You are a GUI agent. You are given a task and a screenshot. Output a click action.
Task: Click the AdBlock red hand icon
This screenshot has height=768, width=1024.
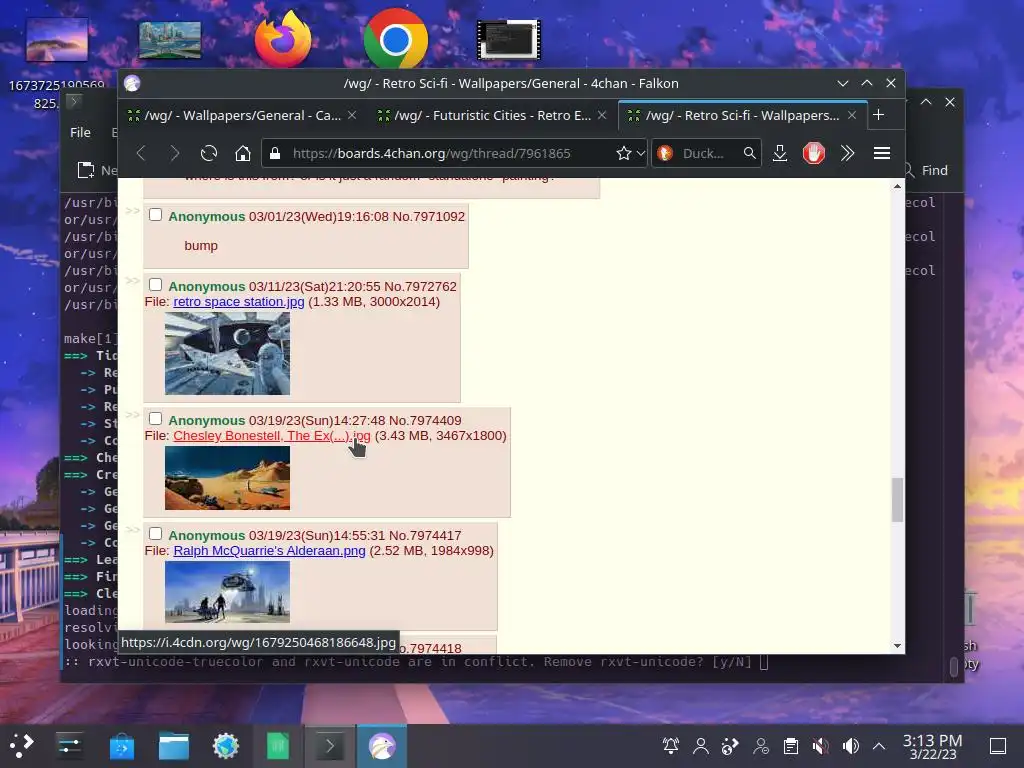(814, 153)
